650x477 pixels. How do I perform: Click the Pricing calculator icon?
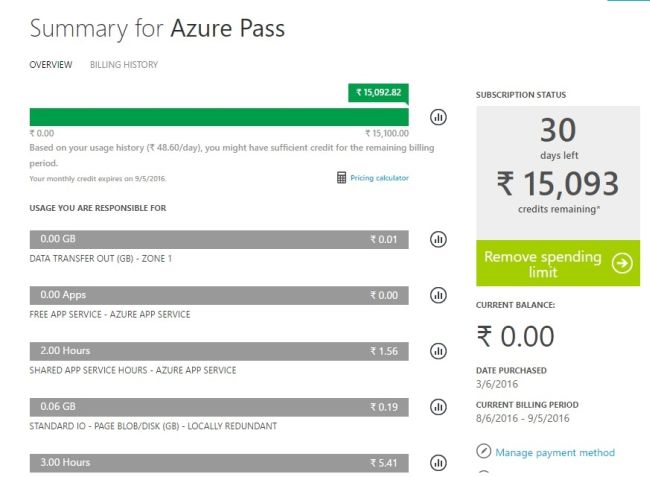(x=342, y=178)
